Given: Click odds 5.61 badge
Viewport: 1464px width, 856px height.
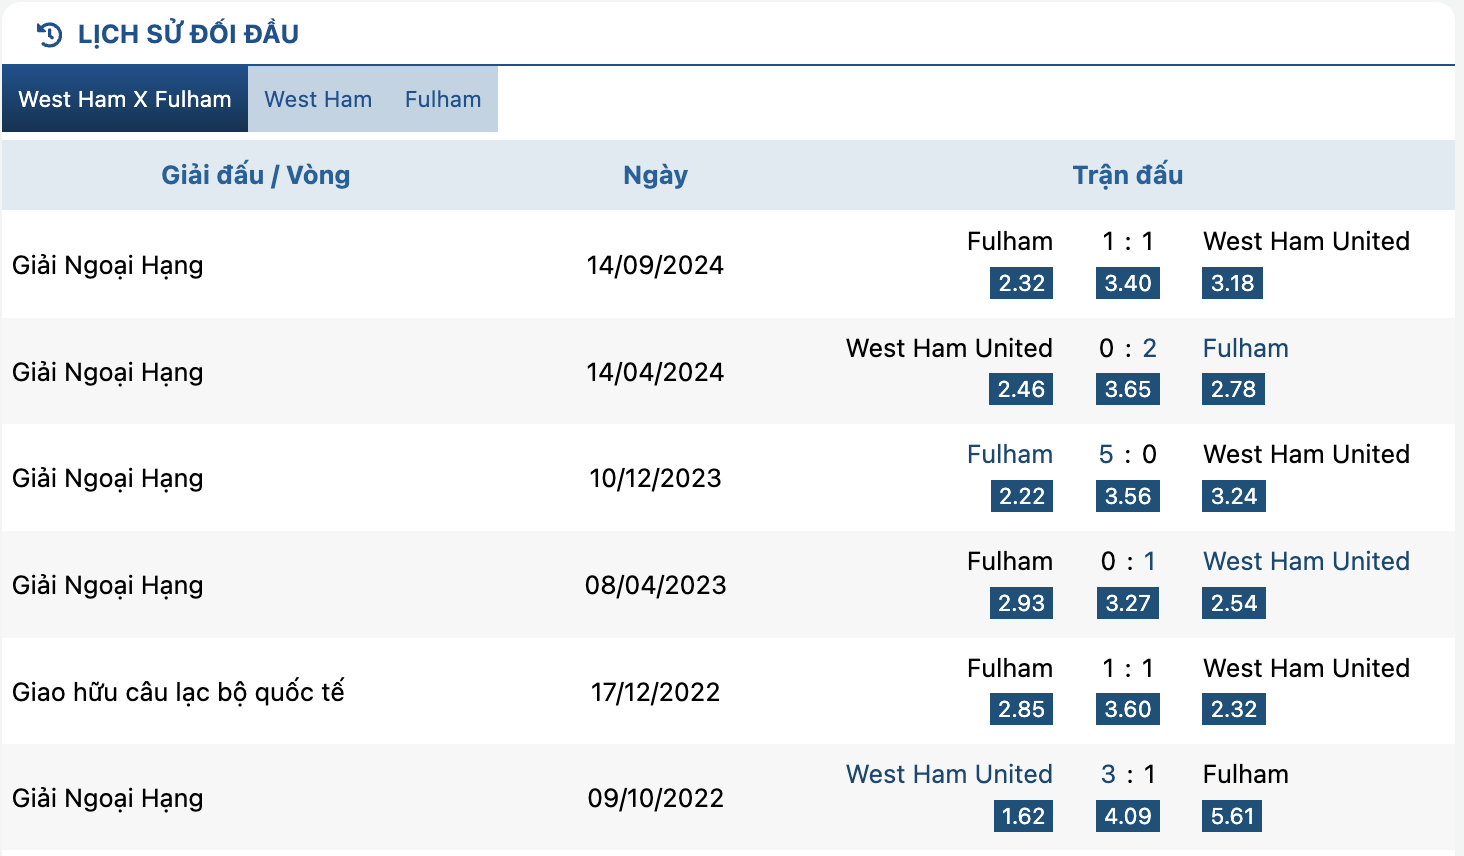Looking at the screenshot, I should (1232, 816).
